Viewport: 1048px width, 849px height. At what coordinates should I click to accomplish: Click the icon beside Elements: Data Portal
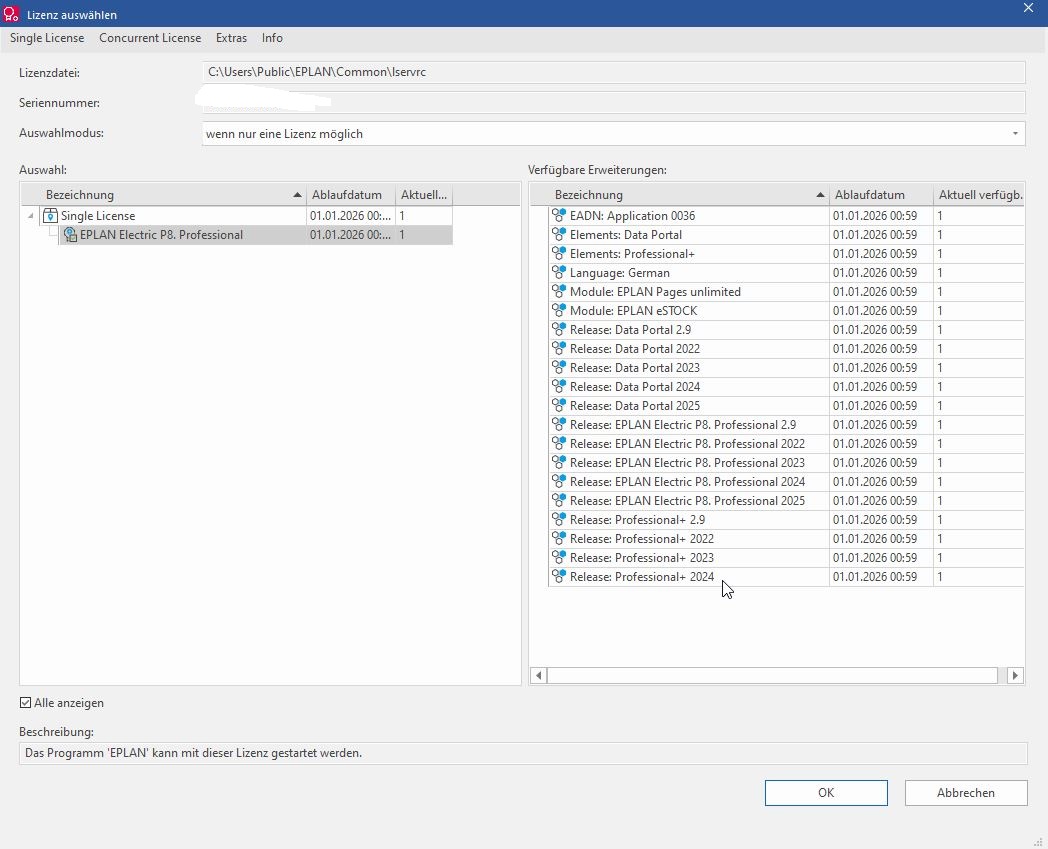click(x=559, y=235)
